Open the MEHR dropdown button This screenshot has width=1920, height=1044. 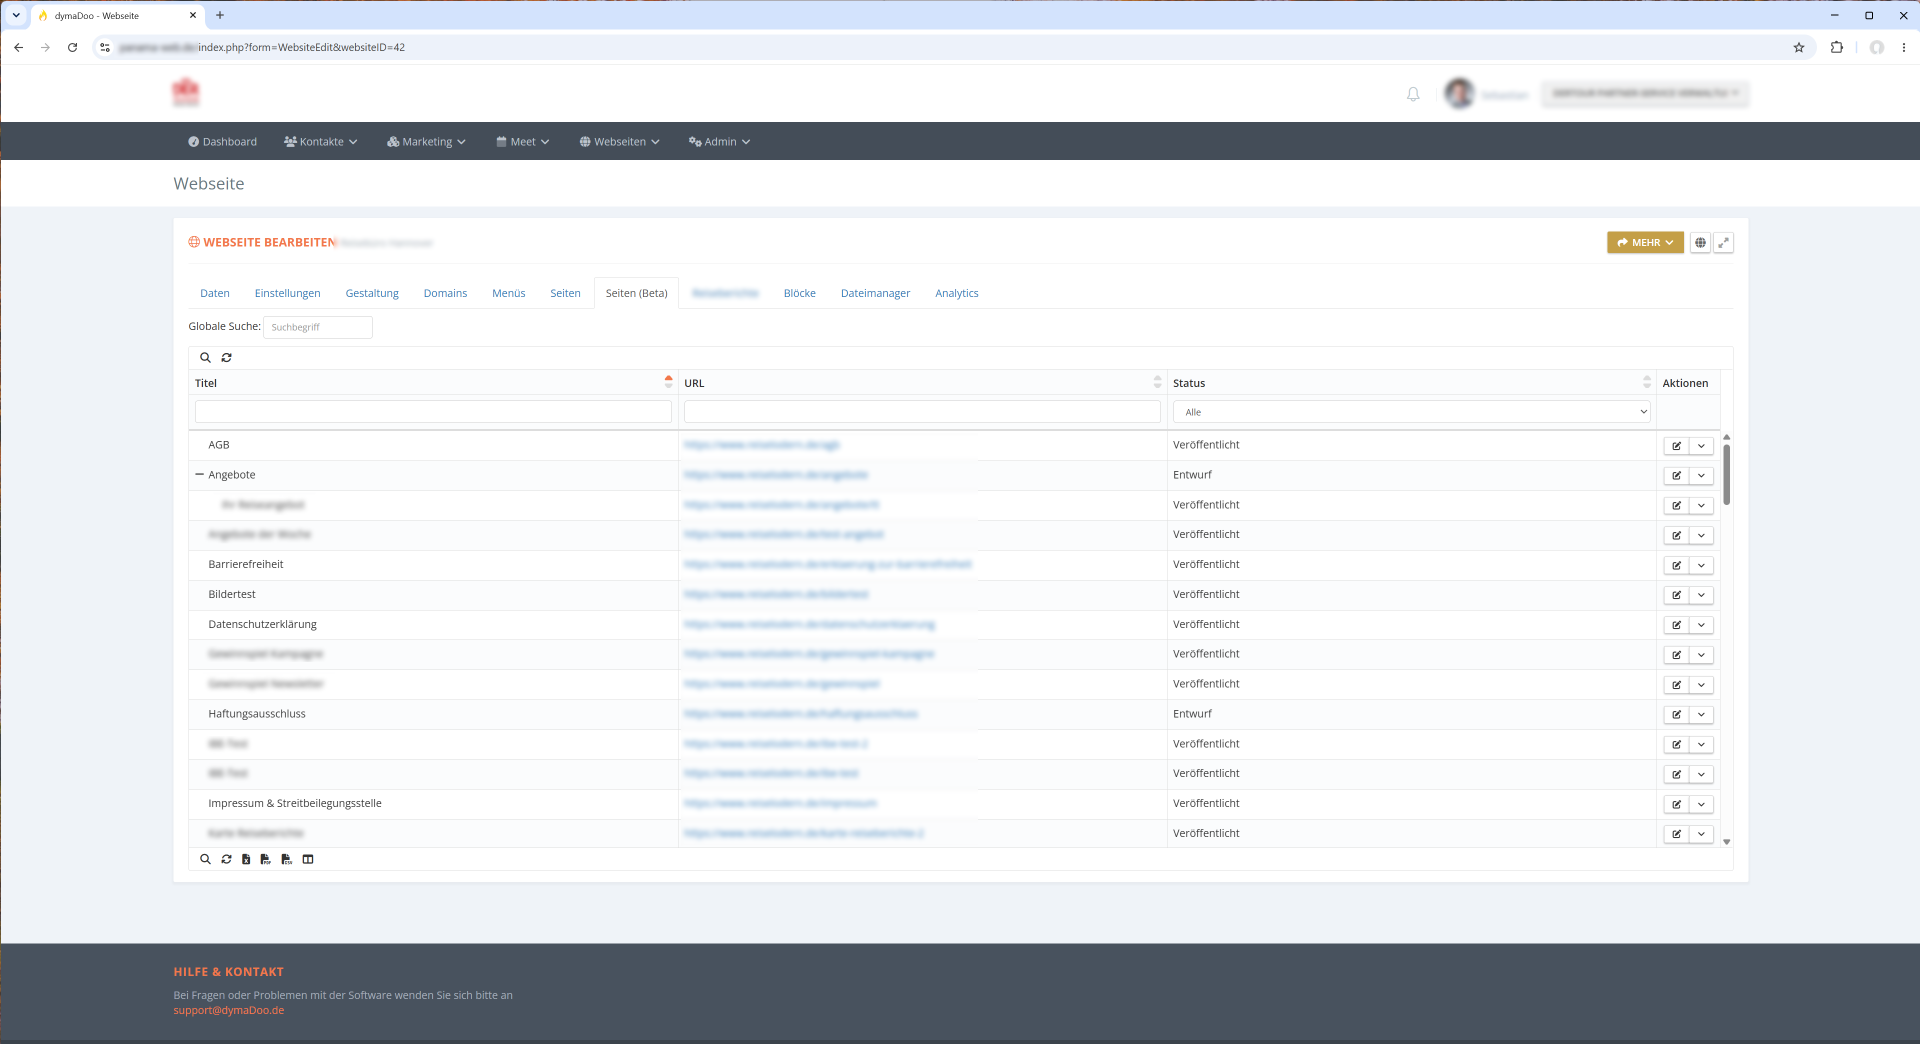1645,243
